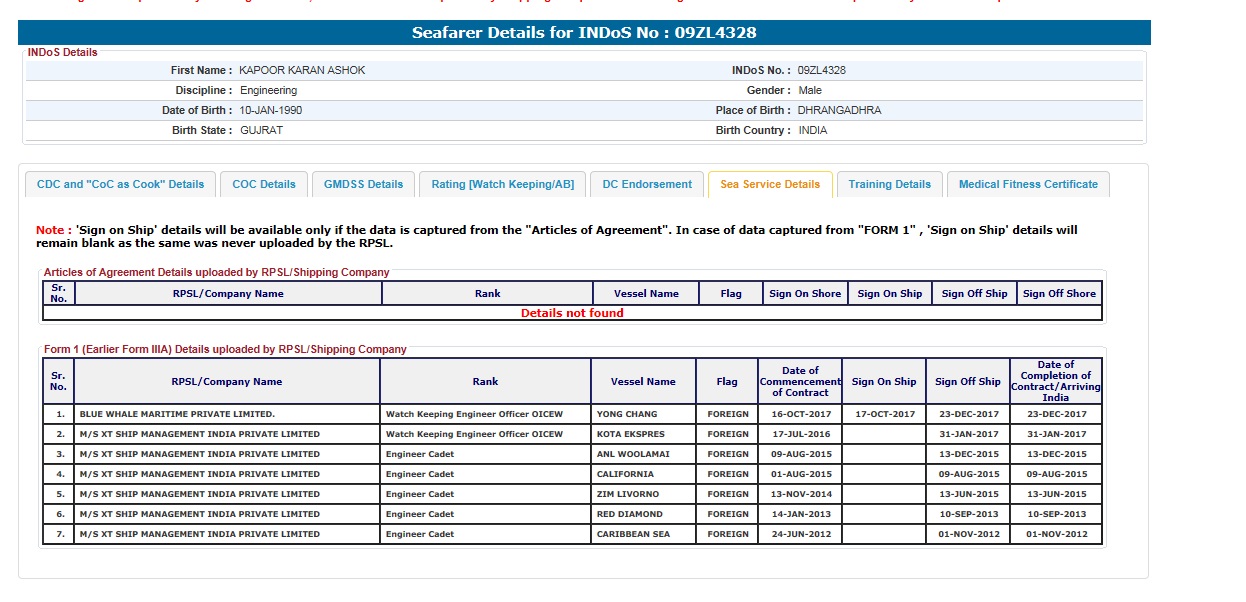Click the Seafarer Details title bar

click(584, 32)
